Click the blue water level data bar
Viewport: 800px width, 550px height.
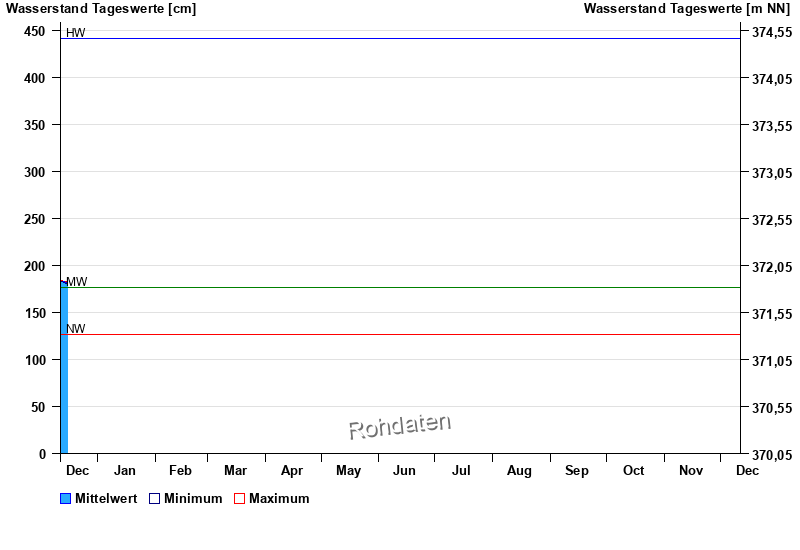(x=64, y=370)
